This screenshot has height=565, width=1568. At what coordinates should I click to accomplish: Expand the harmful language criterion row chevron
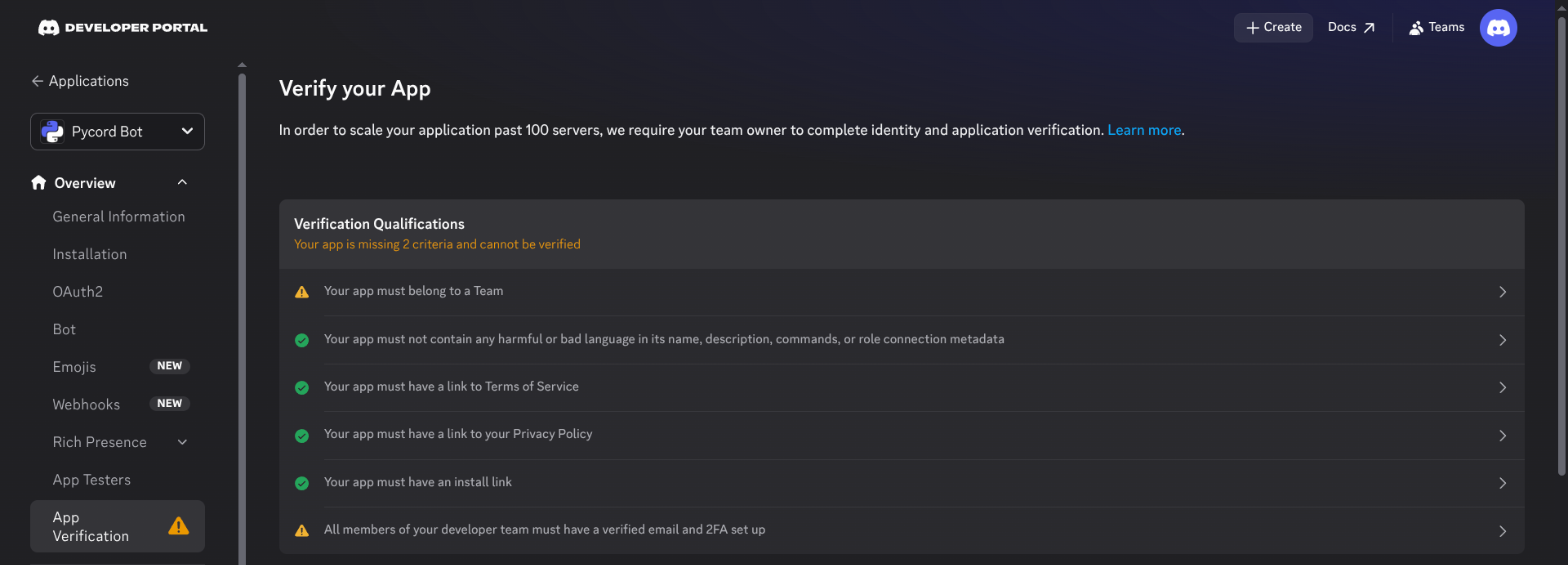1502,340
